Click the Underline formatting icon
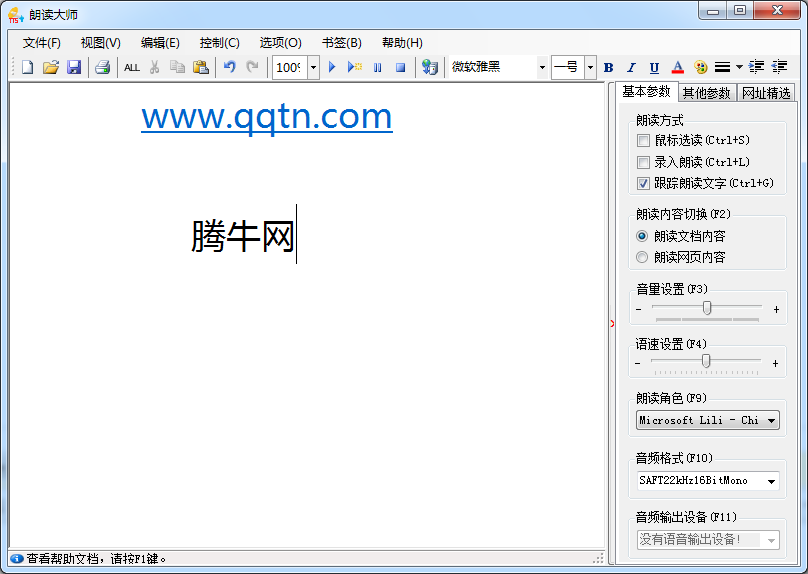 click(654, 67)
